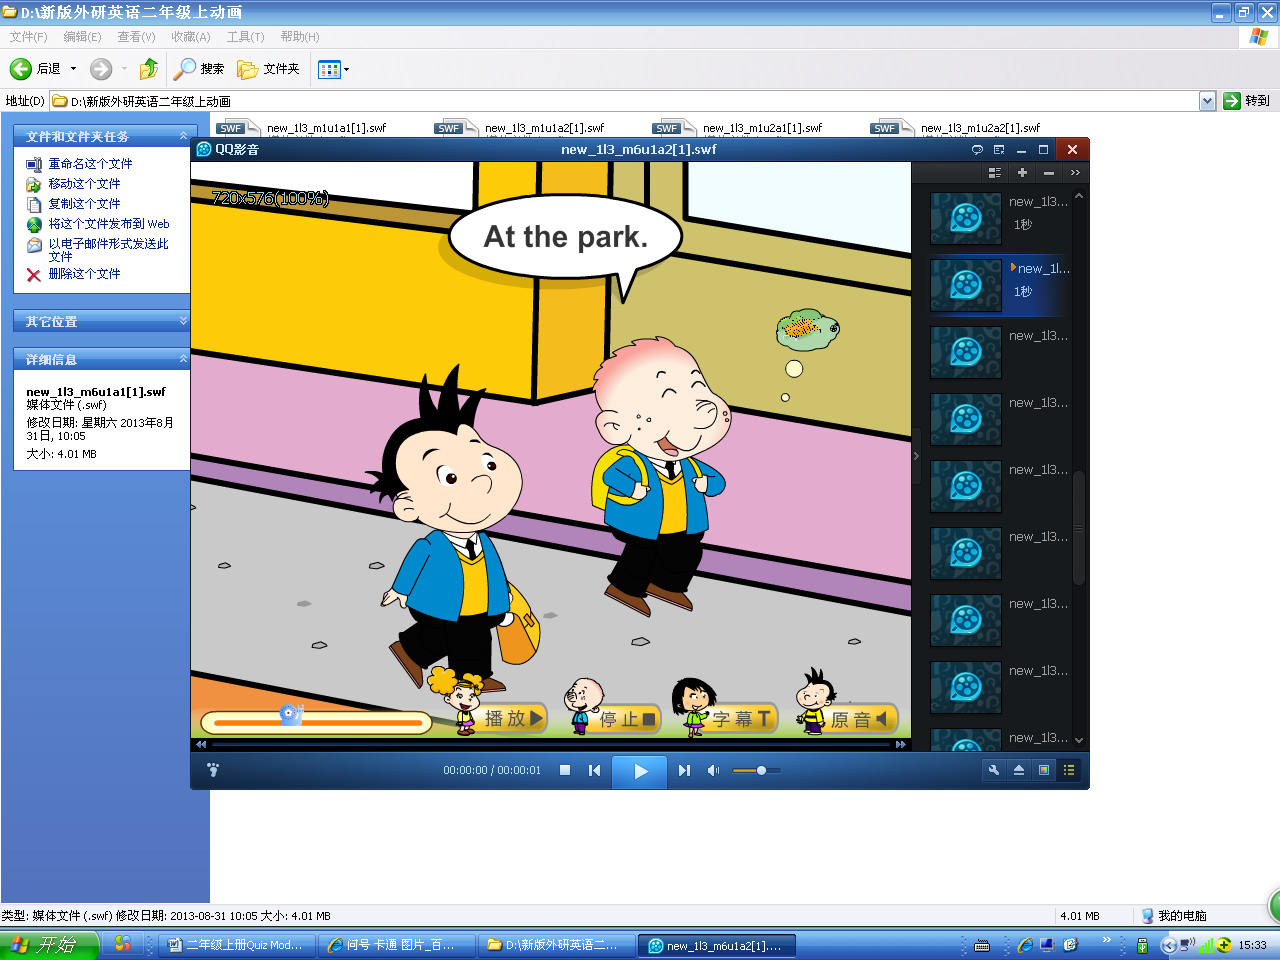Image resolution: width=1280 pixels, height=960 pixels.
Task: Stop playback with the square stop button
Action: 565,770
